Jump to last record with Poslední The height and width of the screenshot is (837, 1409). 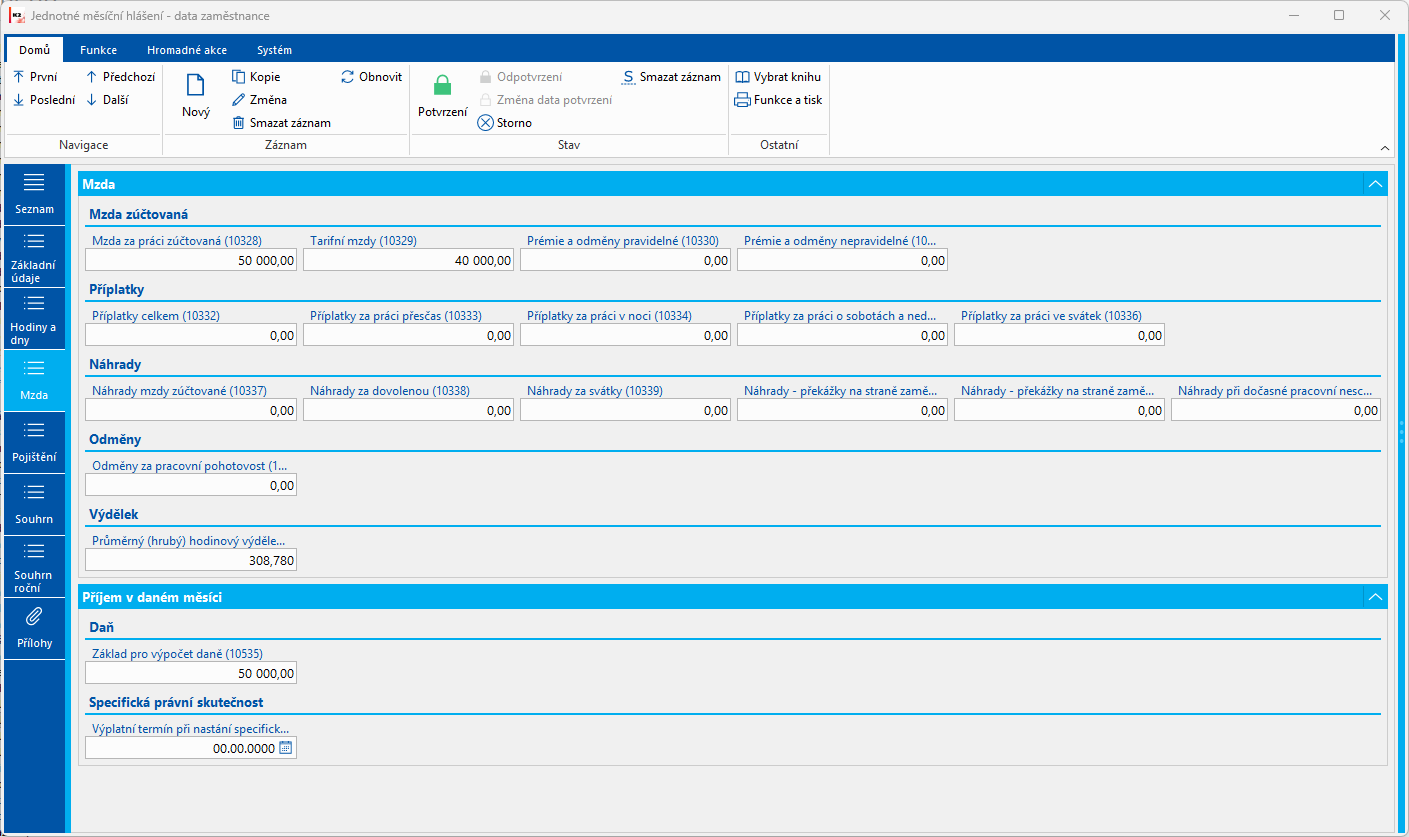pos(43,99)
